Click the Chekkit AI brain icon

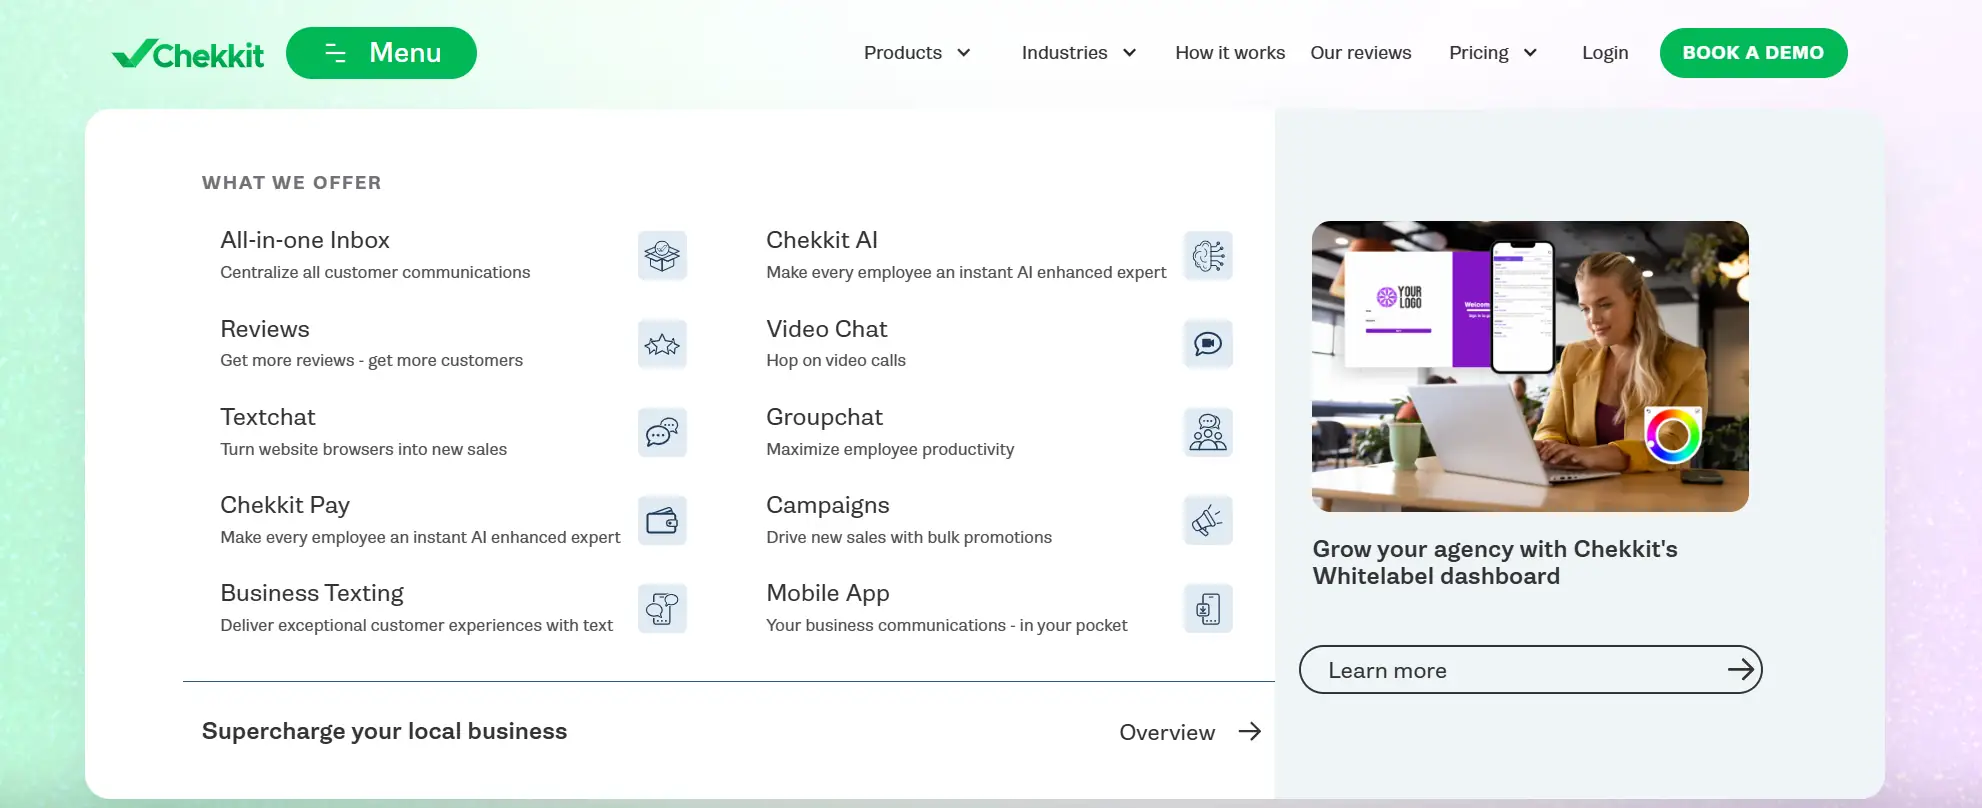click(x=1208, y=256)
